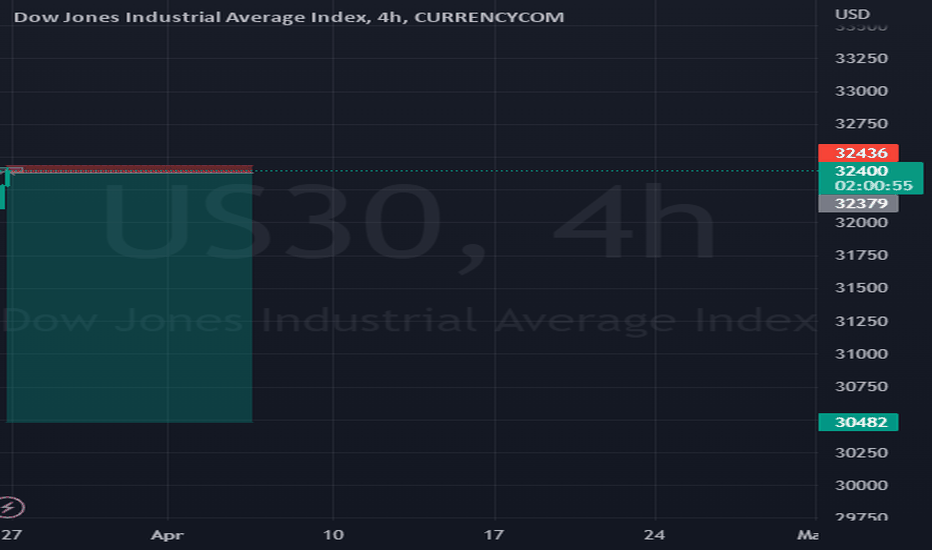Click the 32750 price axis label
932x550 pixels.
861,124
